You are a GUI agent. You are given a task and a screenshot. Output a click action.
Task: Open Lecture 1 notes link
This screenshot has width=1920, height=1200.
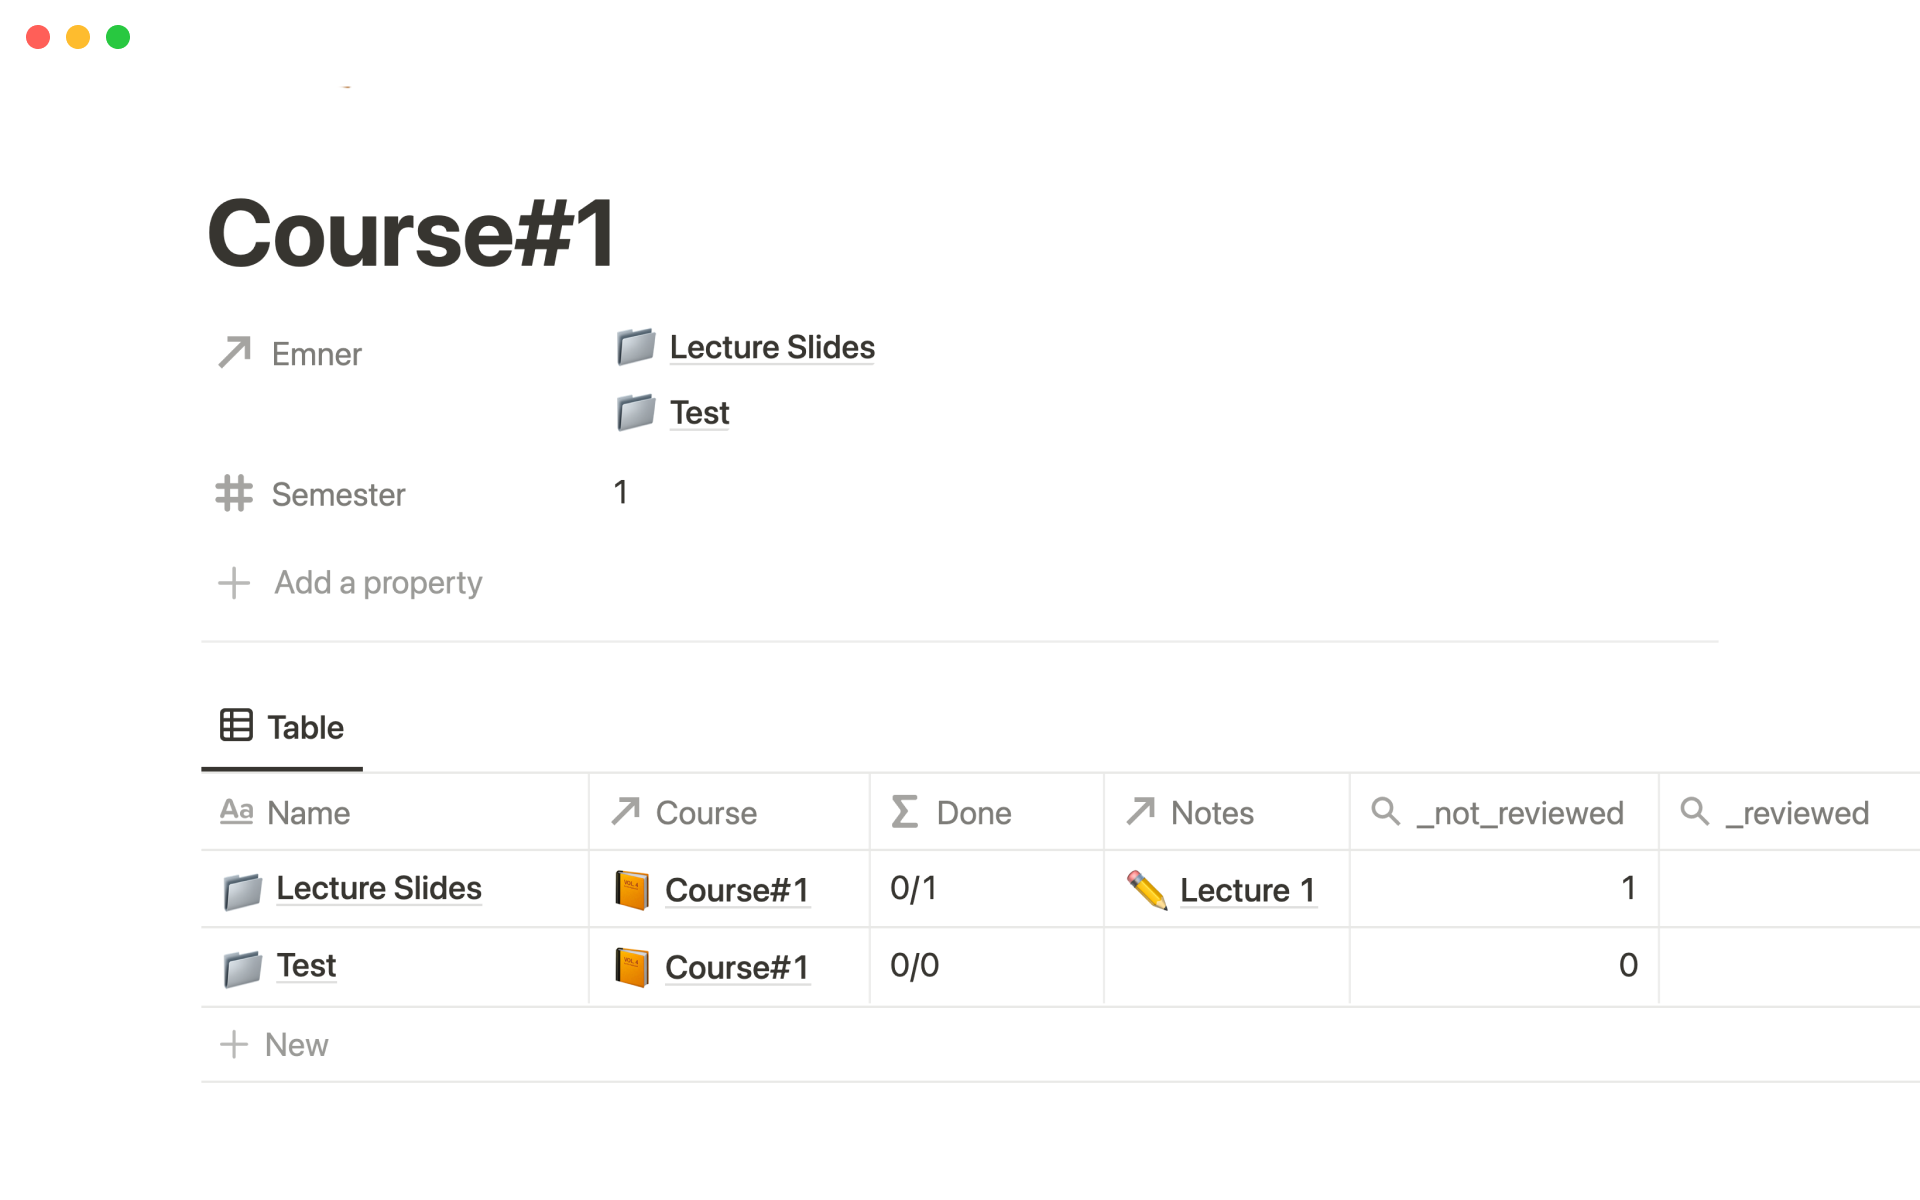(x=1246, y=890)
